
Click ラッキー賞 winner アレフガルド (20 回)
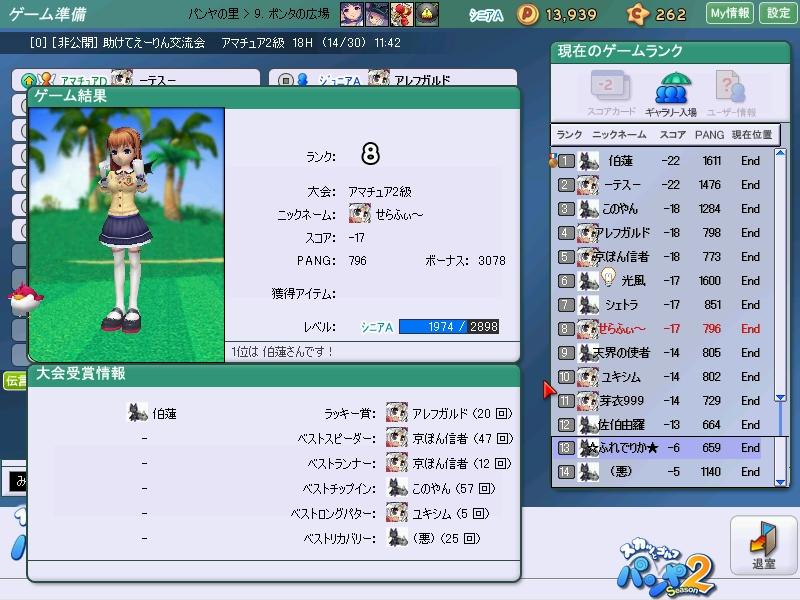[x=449, y=413]
